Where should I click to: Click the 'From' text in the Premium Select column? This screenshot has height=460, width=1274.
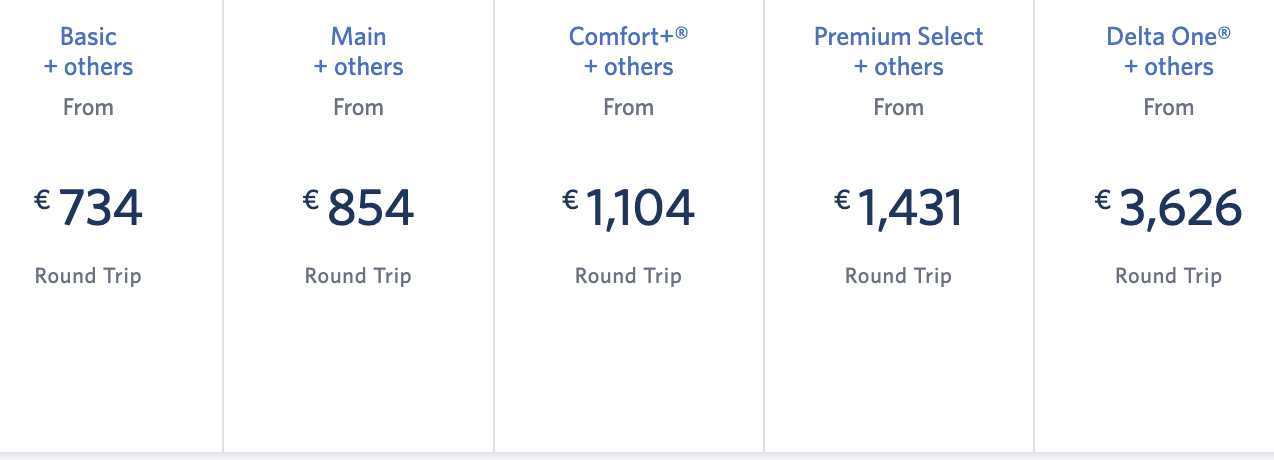[x=898, y=107]
